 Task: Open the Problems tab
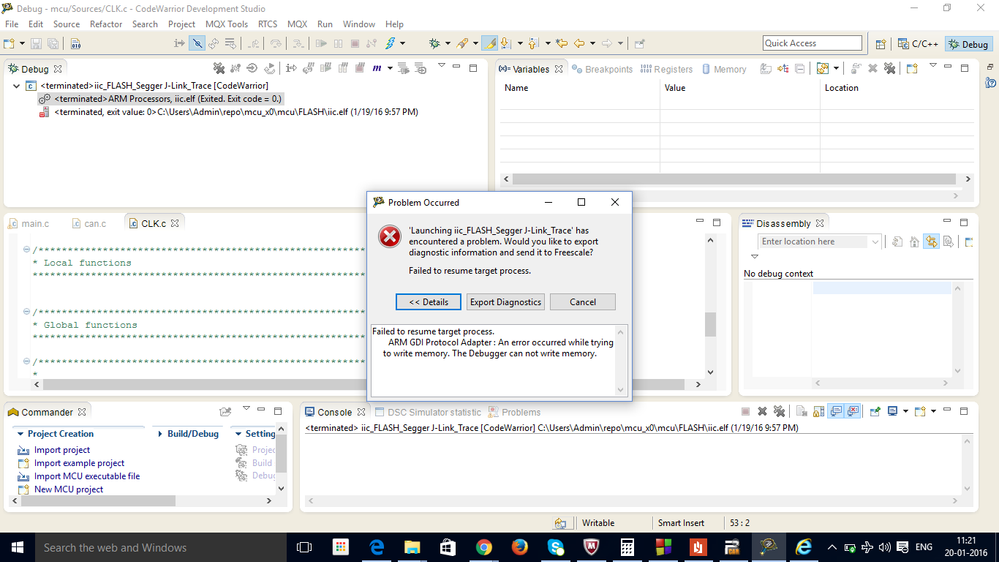(514, 412)
